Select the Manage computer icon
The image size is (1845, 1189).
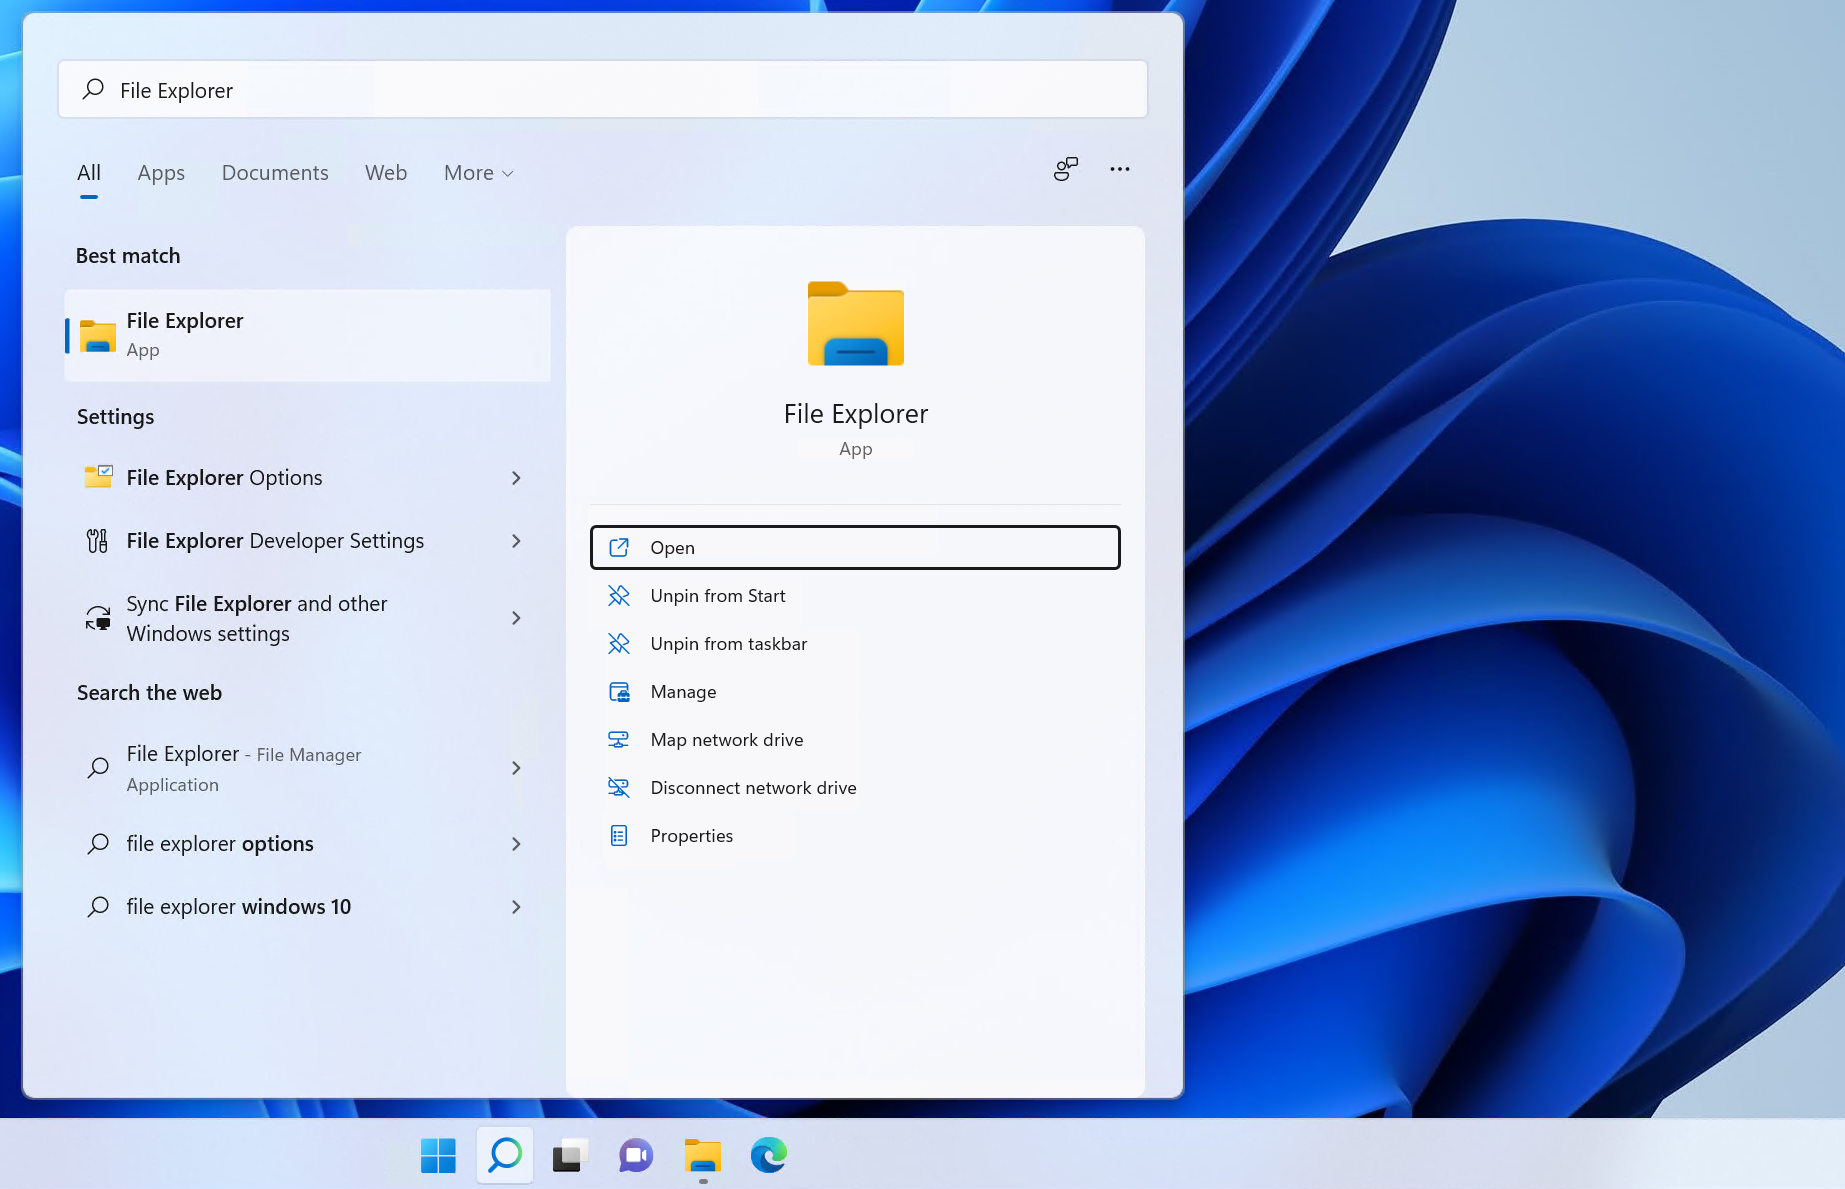coord(620,691)
